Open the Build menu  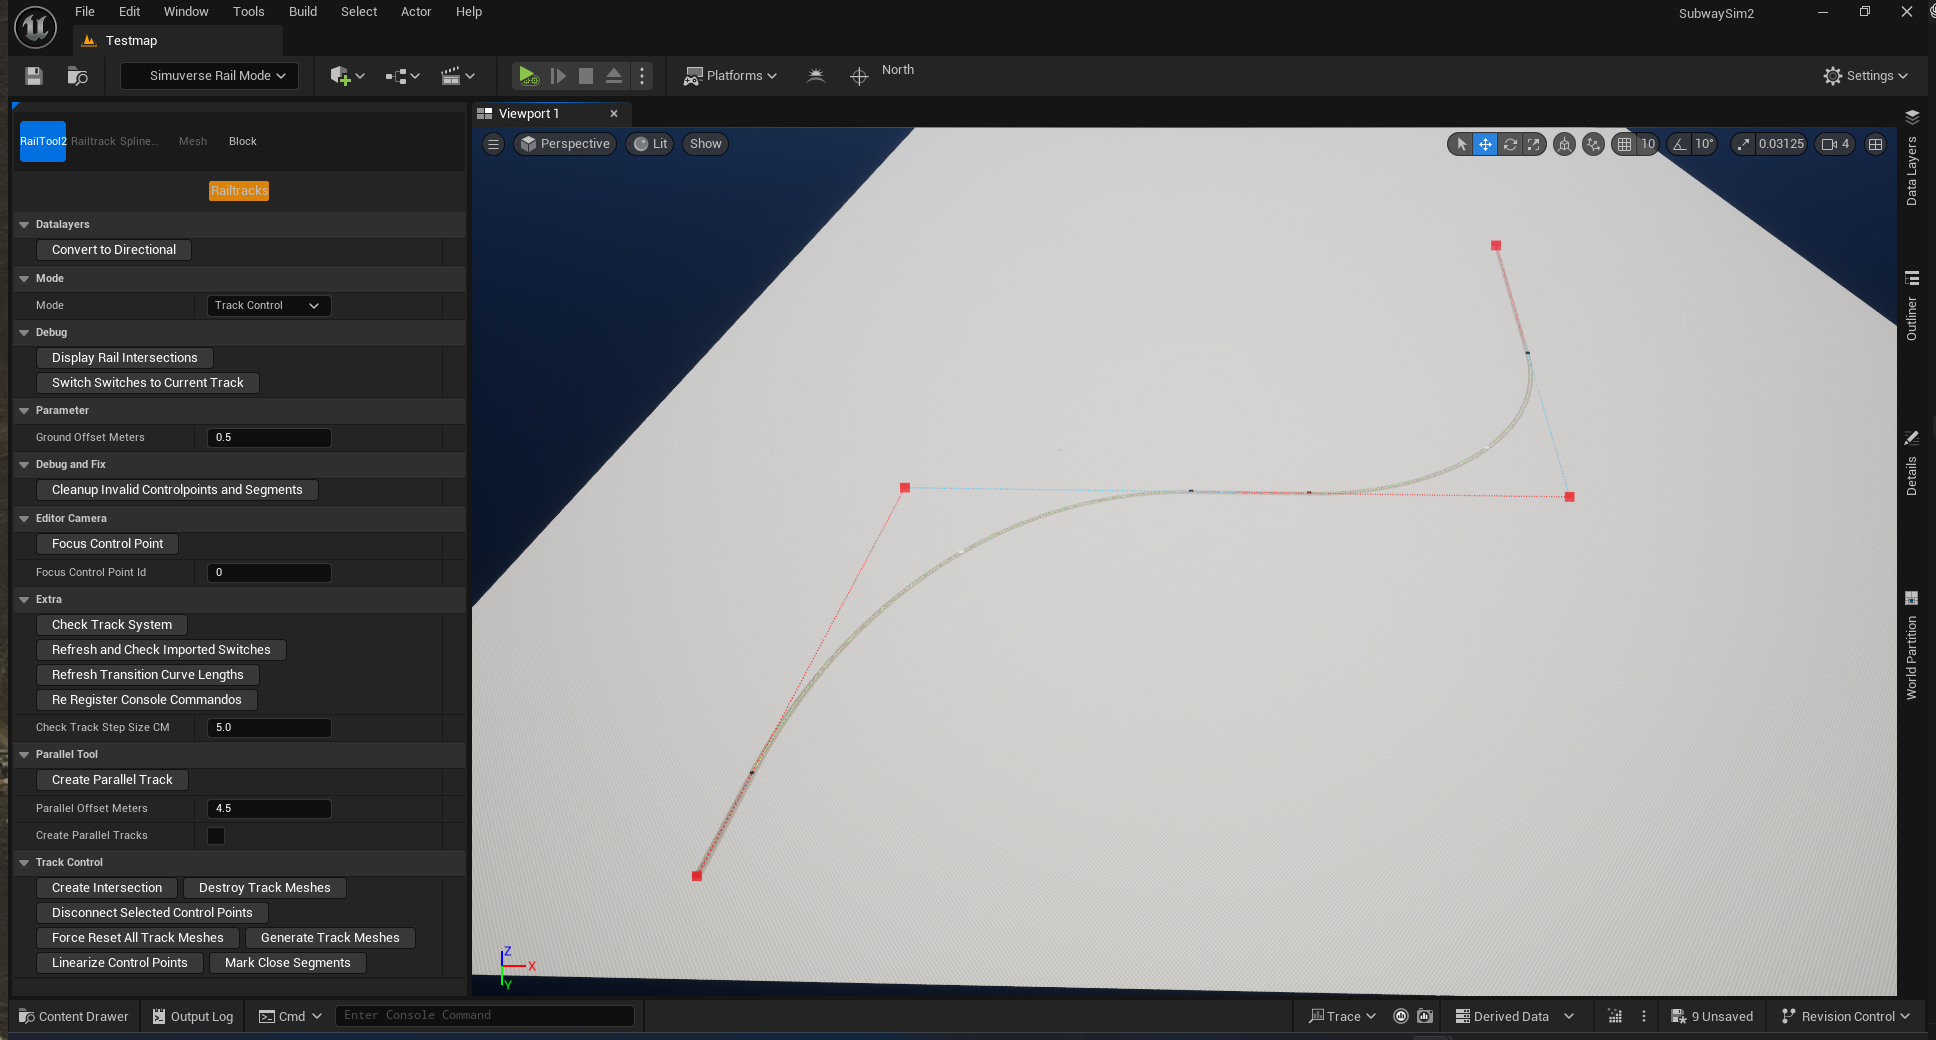pyautogui.click(x=302, y=12)
